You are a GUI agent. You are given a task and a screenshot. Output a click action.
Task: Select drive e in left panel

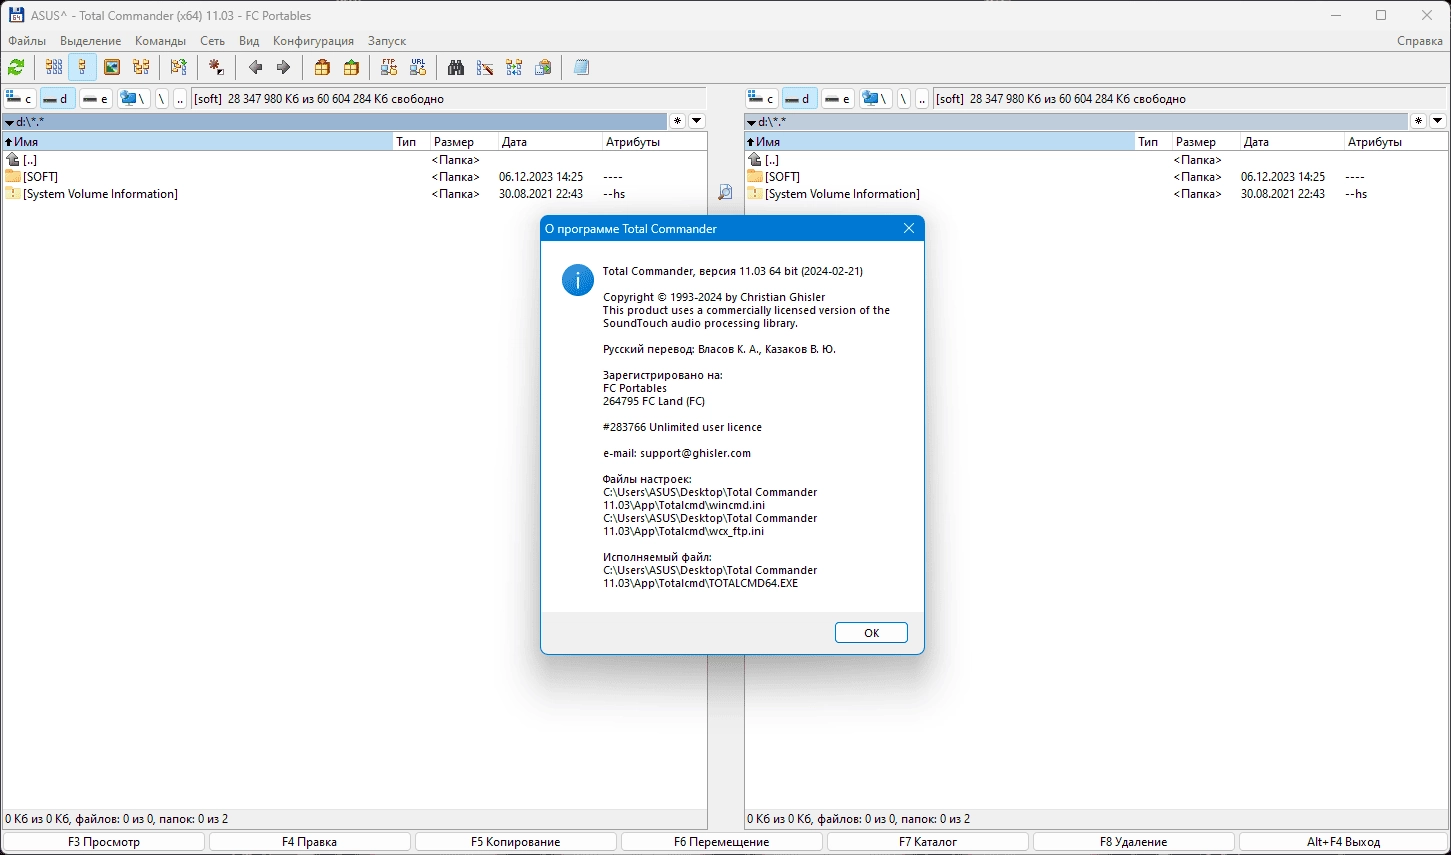click(x=96, y=98)
